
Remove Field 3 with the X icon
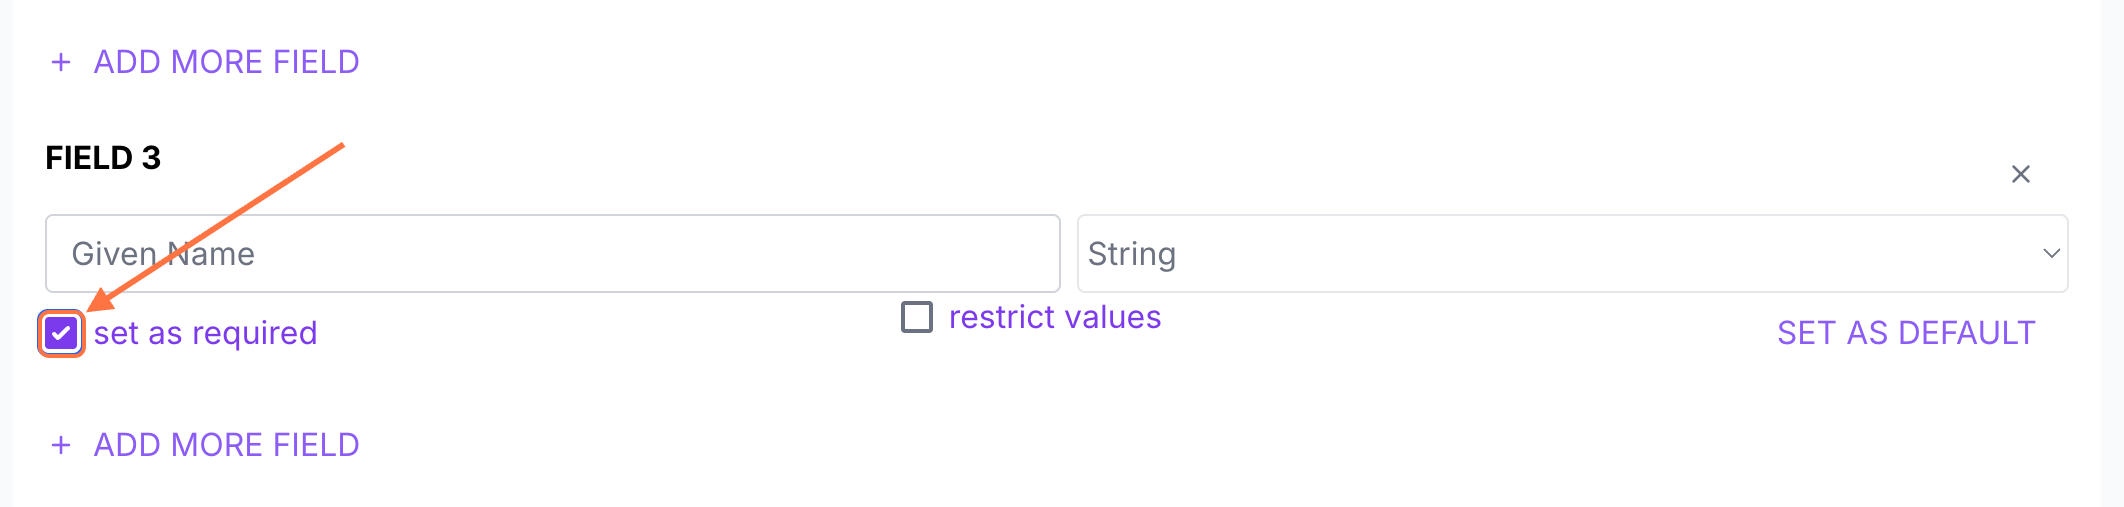(x=2020, y=175)
